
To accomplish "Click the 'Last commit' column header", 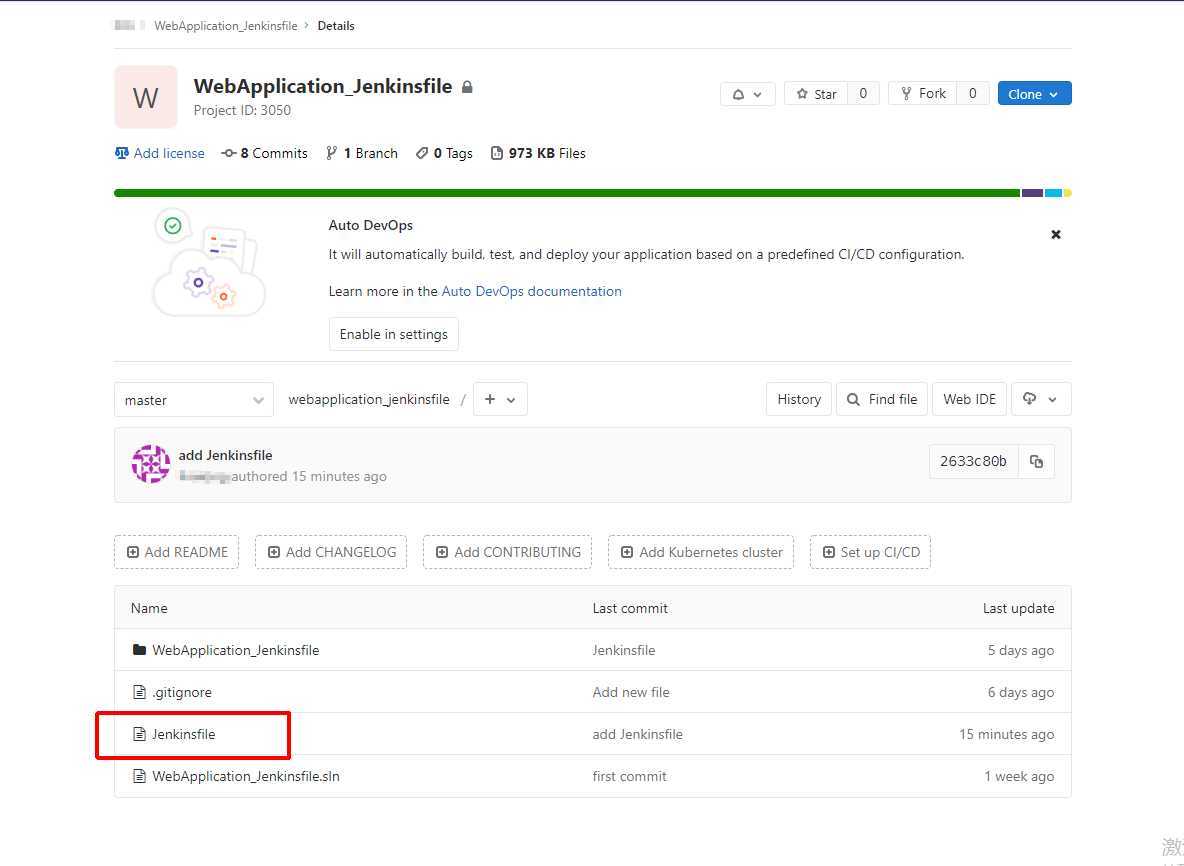I will [630, 608].
